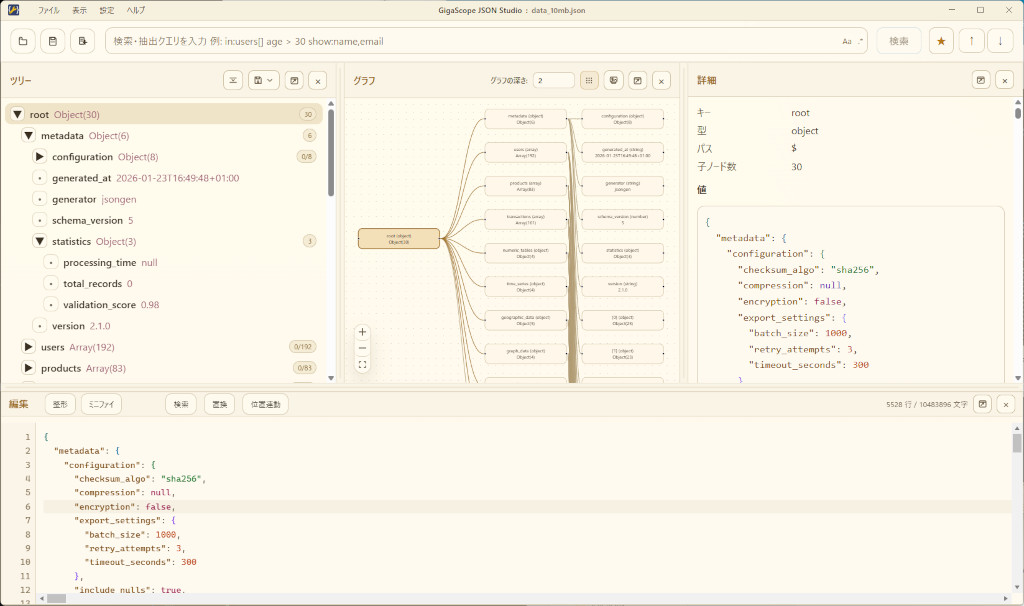Viewport: 1024px width, 606px height.
Task: Select the total_records tree row
Action: coord(180,283)
